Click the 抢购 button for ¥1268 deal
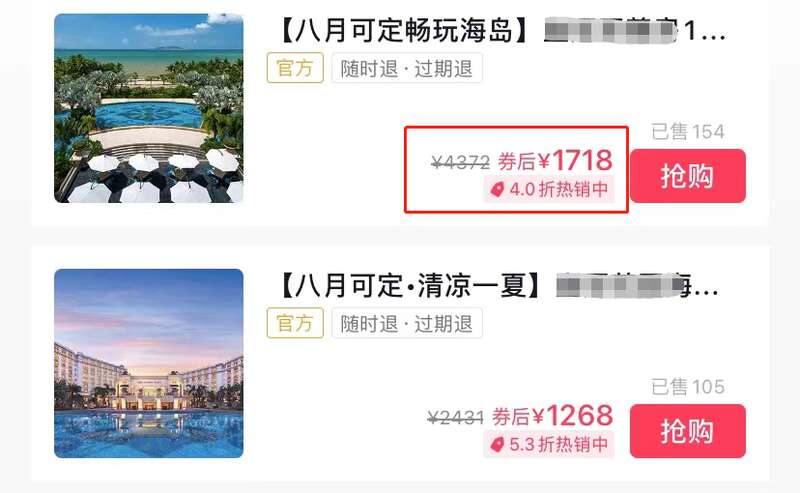This screenshot has height=493, width=800. [x=688, y=431]
